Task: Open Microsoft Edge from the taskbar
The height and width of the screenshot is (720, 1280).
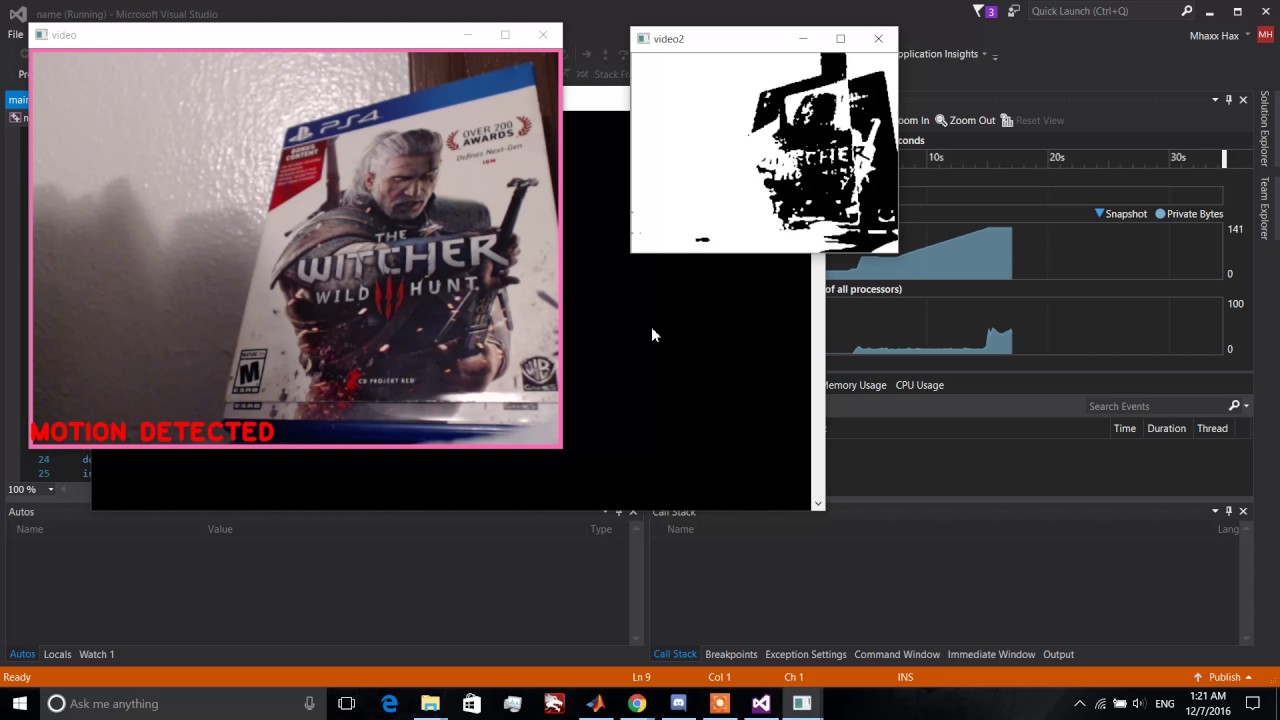Action: (389, 704)
